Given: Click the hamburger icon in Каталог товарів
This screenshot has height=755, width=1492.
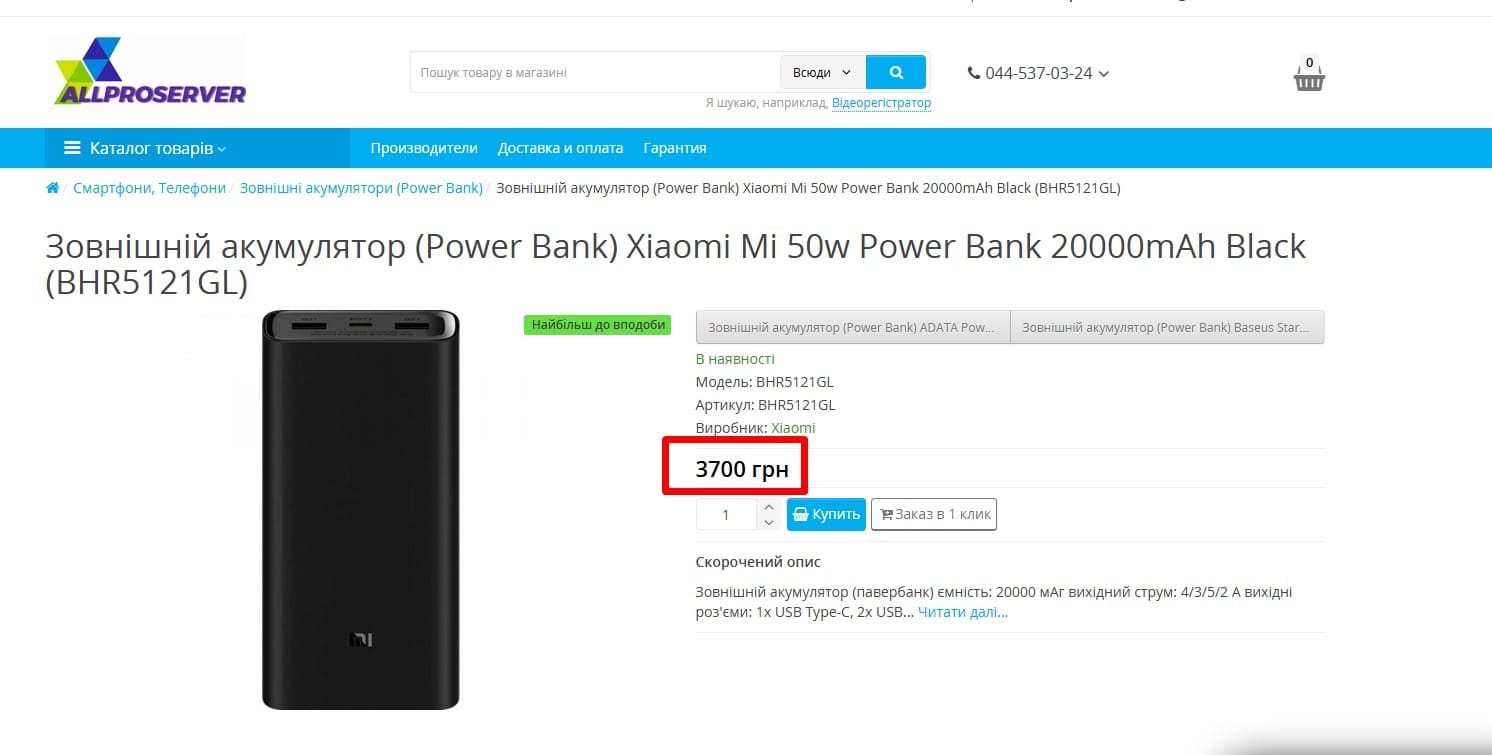Looking at the screenshot, I should [x=72, y=148].
